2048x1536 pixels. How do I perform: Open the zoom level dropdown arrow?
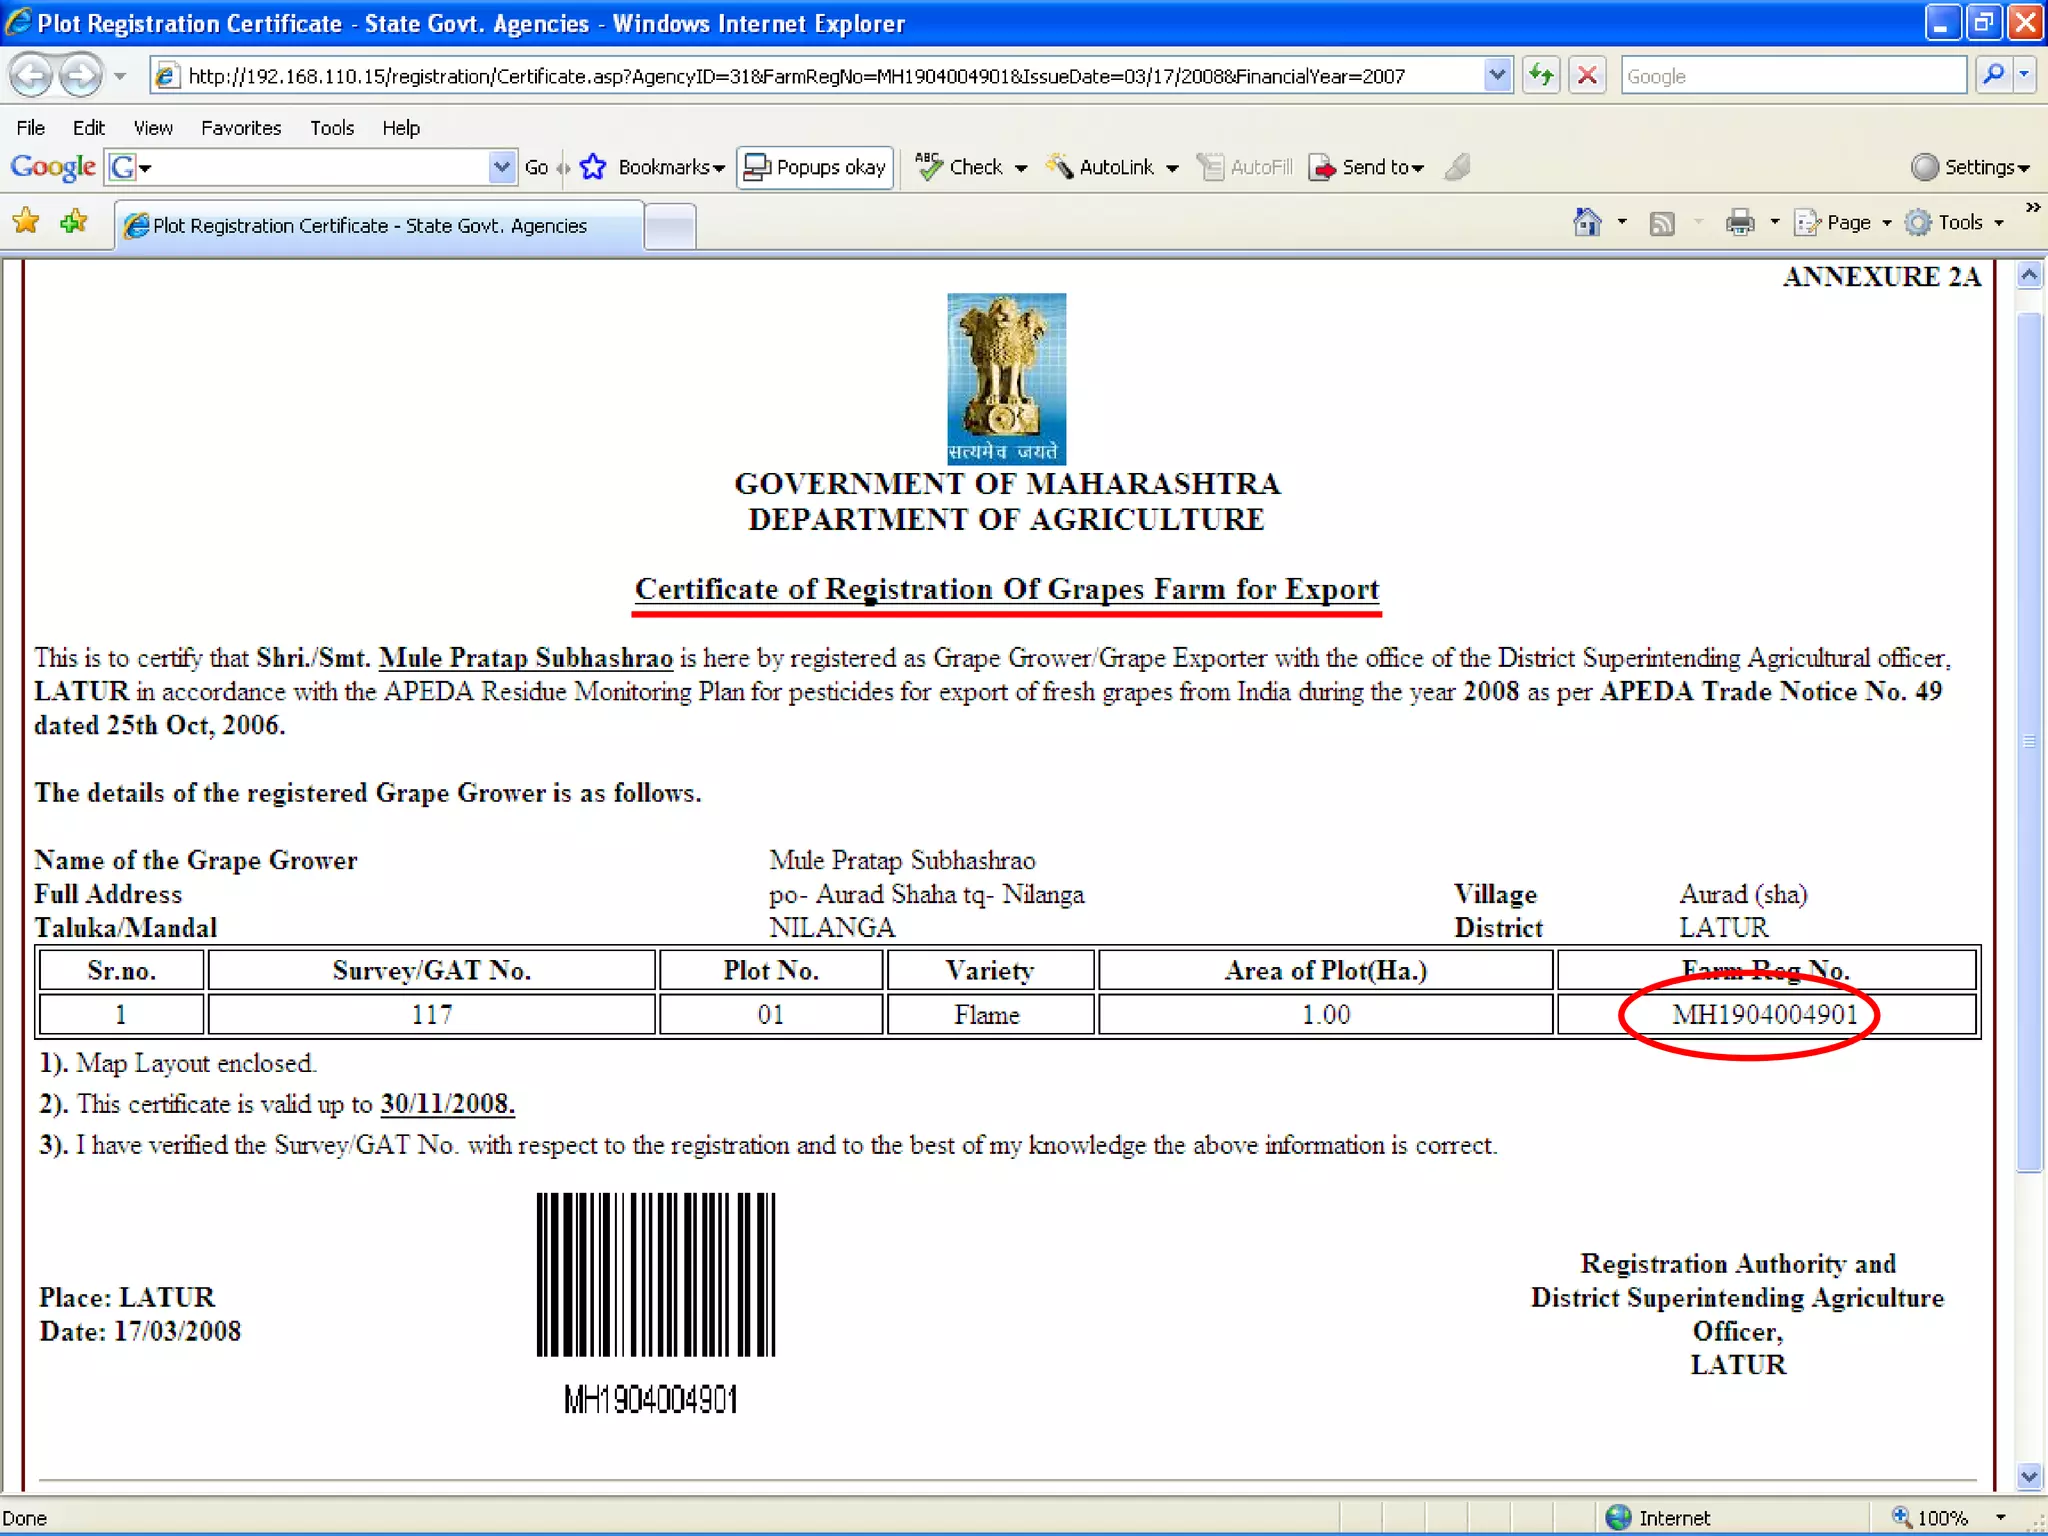(2000, 1518)
